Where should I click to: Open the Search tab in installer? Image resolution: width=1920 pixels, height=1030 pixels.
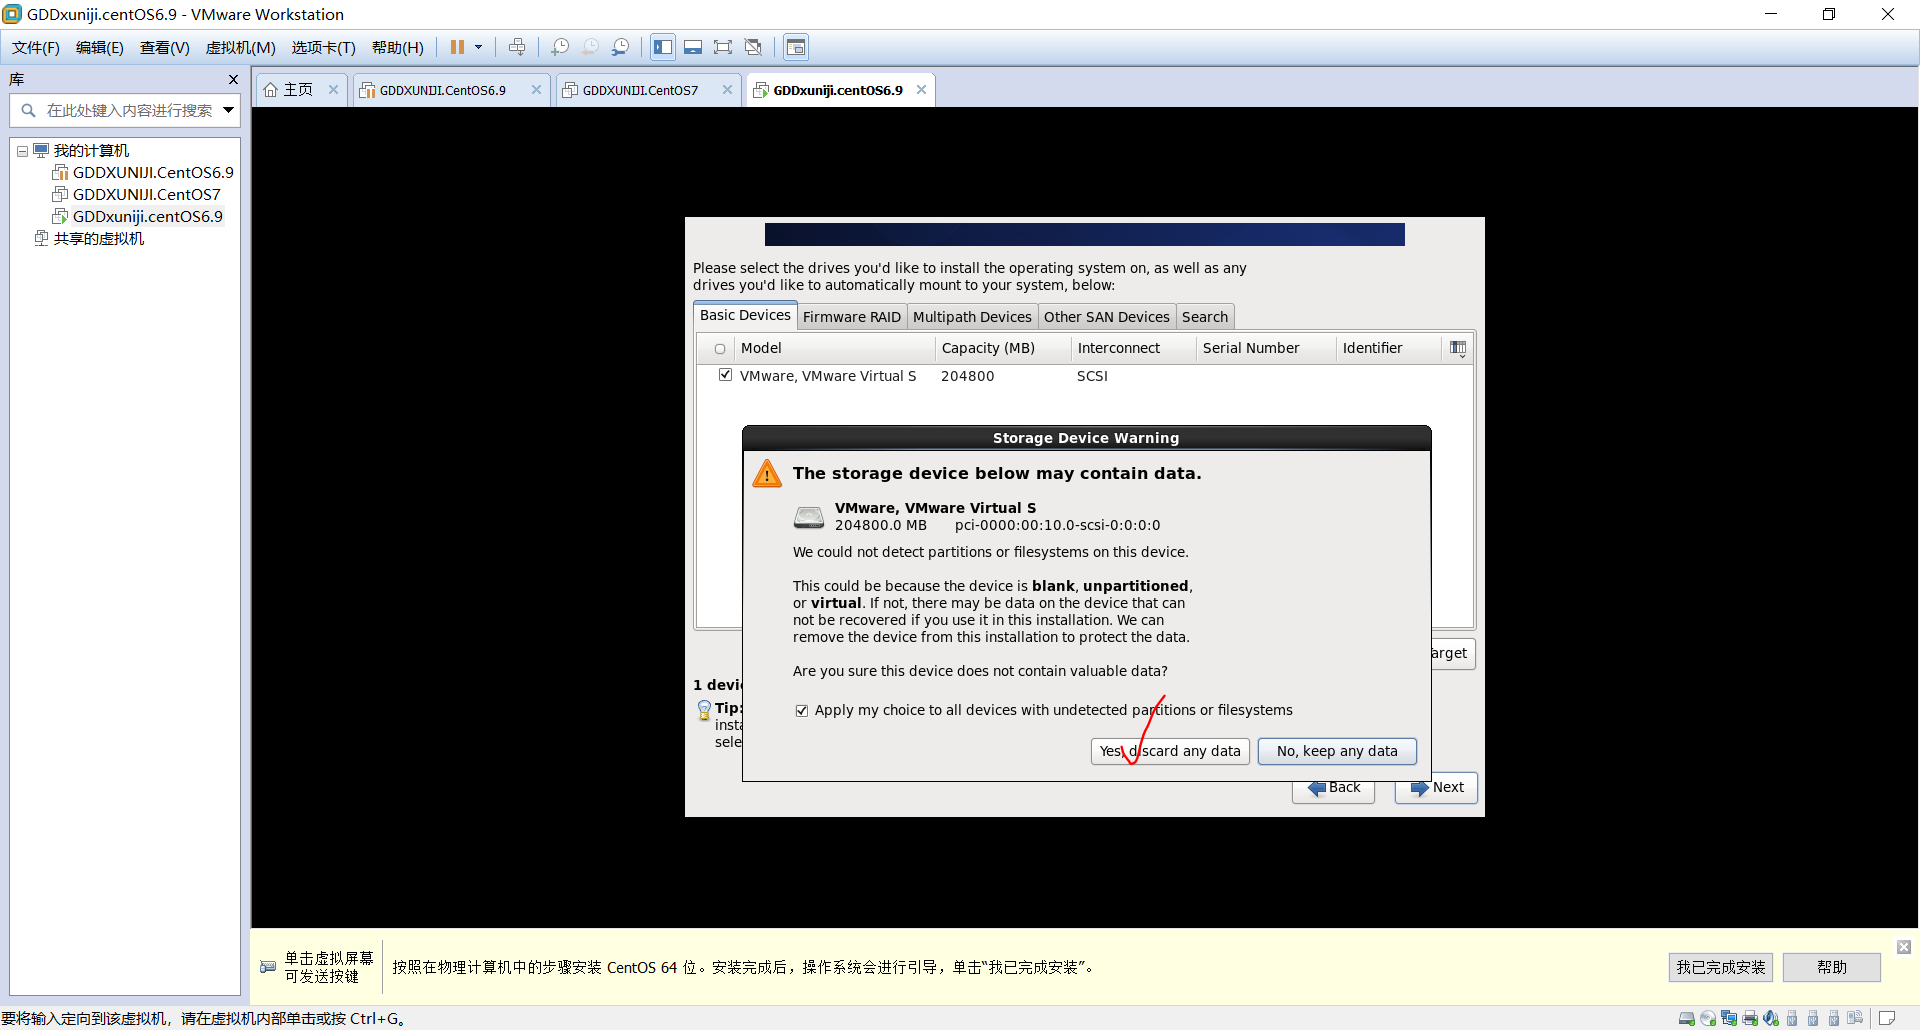pos(1205,317)
